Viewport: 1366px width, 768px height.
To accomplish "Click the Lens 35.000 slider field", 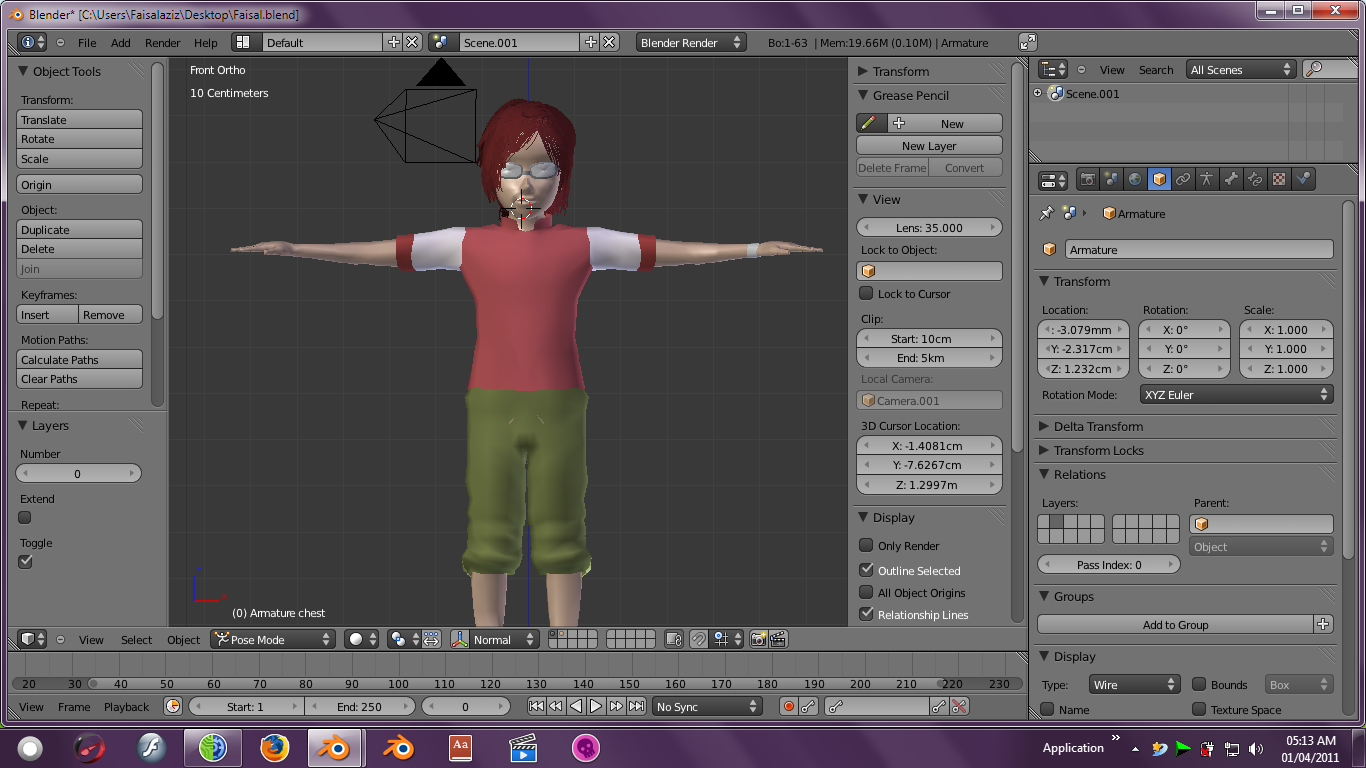I will (929, 228).
